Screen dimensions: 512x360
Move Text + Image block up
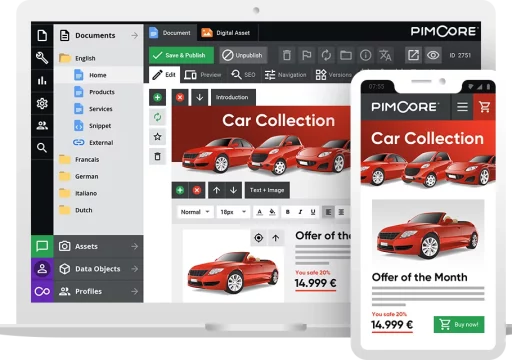[217, 190]
